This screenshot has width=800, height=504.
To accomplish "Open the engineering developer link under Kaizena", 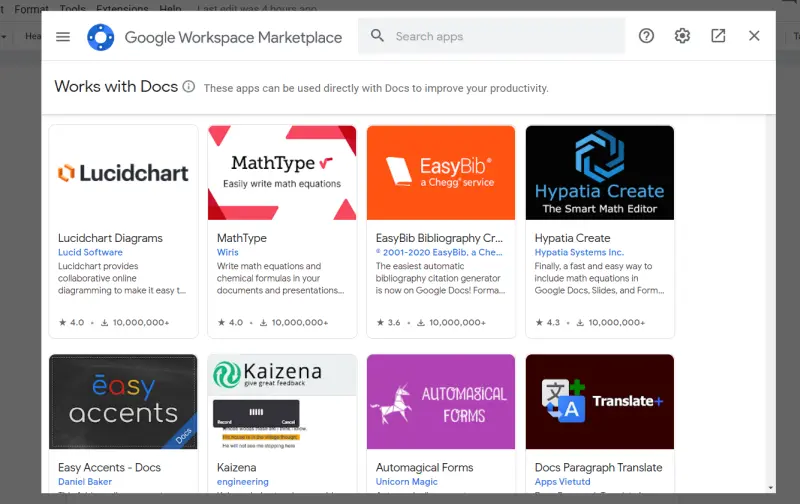I will click(242, 482).
